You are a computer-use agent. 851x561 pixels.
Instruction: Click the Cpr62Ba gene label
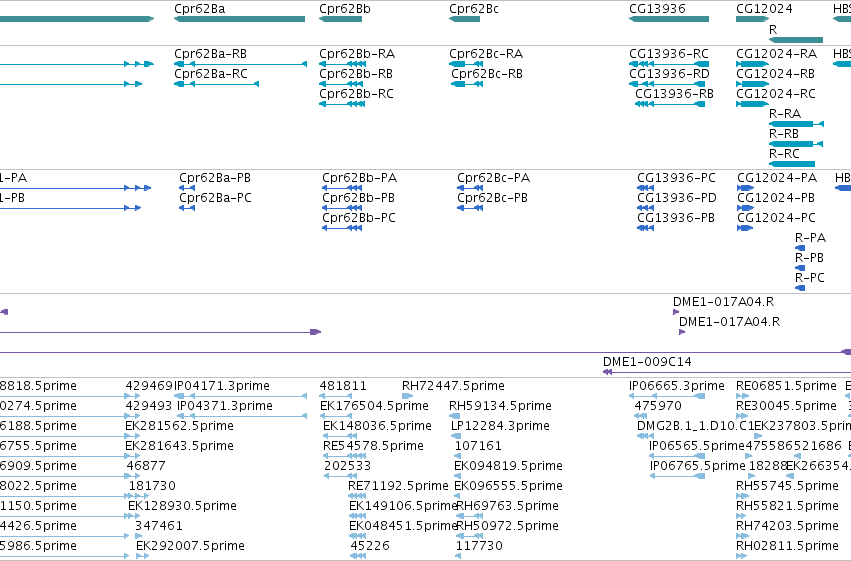(x=200, y=9)
